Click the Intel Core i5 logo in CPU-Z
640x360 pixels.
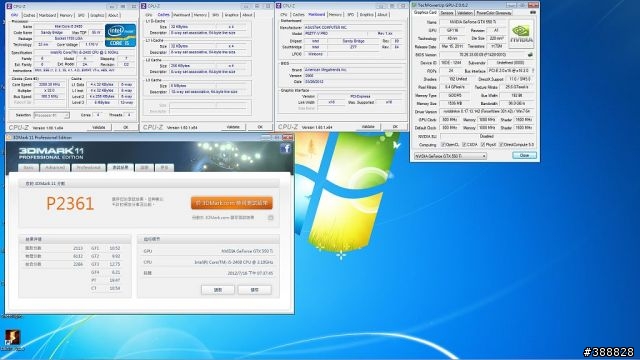pos(120,35)
